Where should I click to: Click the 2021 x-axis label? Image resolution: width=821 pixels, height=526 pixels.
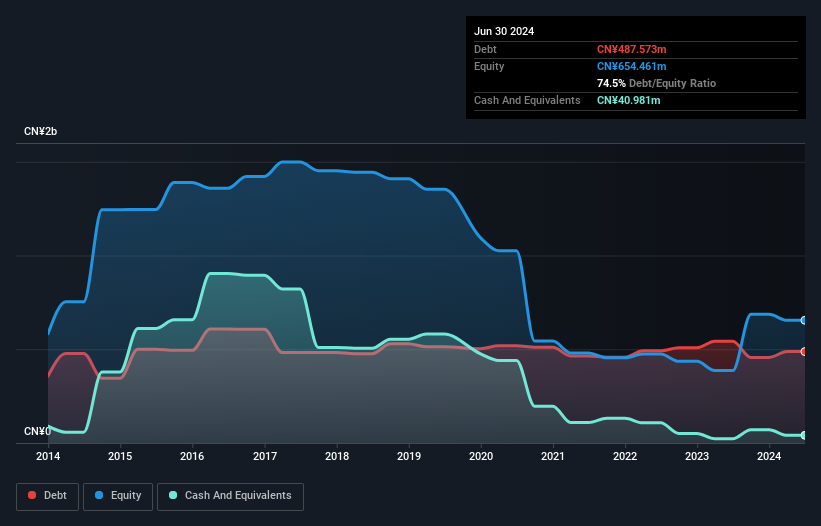click(553, 456)
